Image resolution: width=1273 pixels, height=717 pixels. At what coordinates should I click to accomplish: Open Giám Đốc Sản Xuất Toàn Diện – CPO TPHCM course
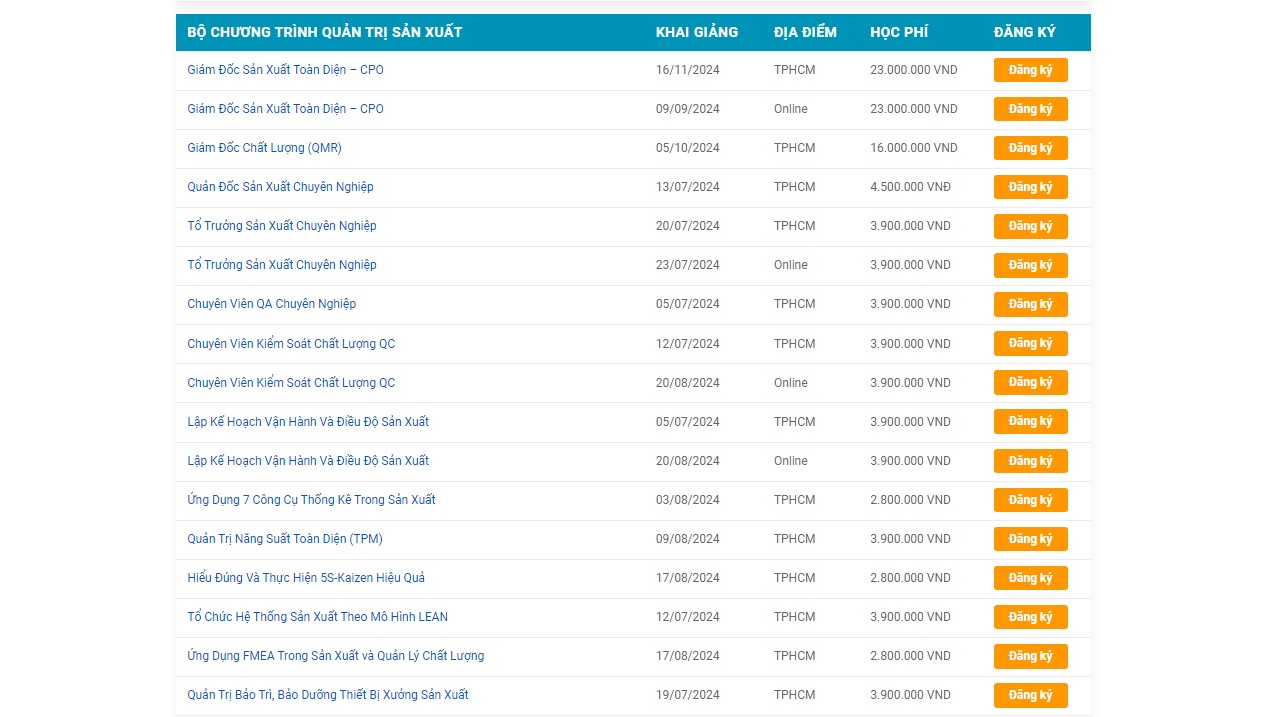(285, 70)
